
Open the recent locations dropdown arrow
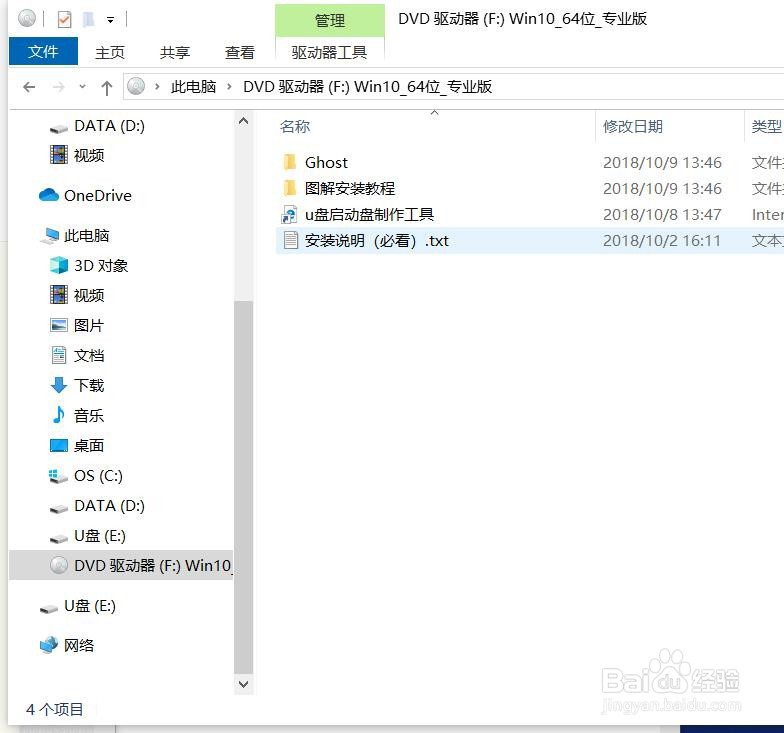[x=82, y=87]
